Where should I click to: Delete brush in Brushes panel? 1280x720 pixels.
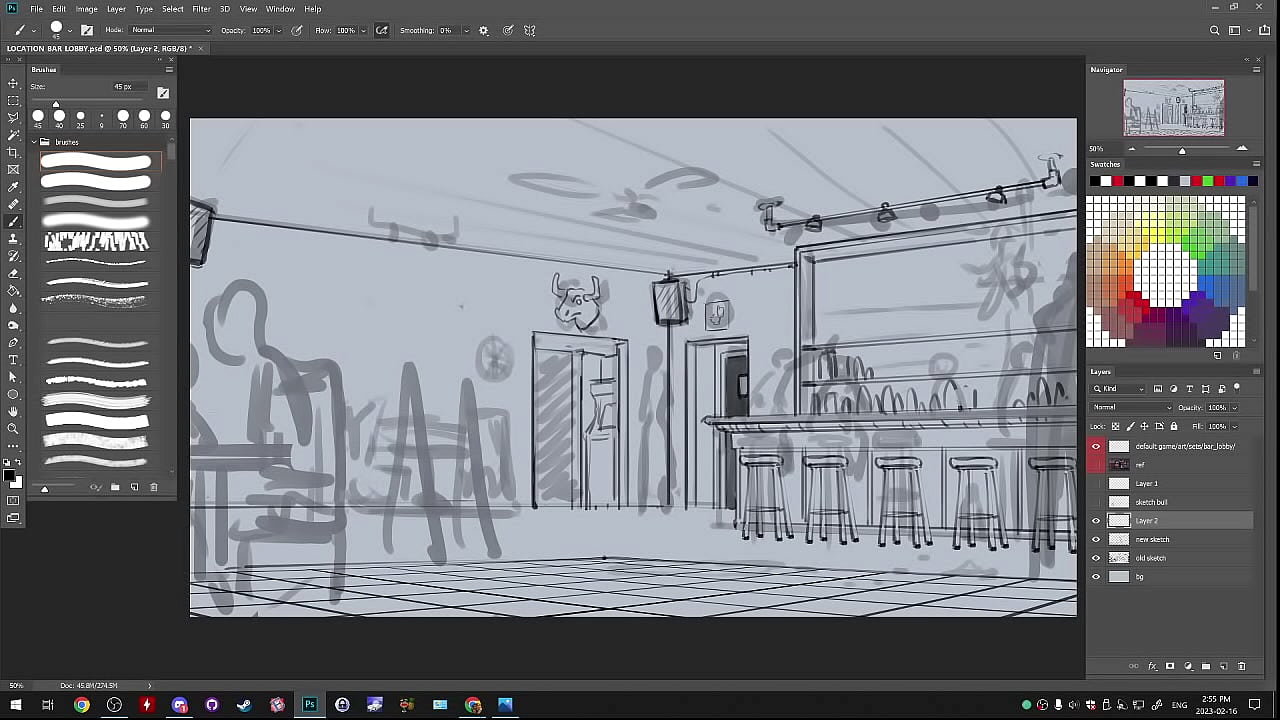[153, 487]
